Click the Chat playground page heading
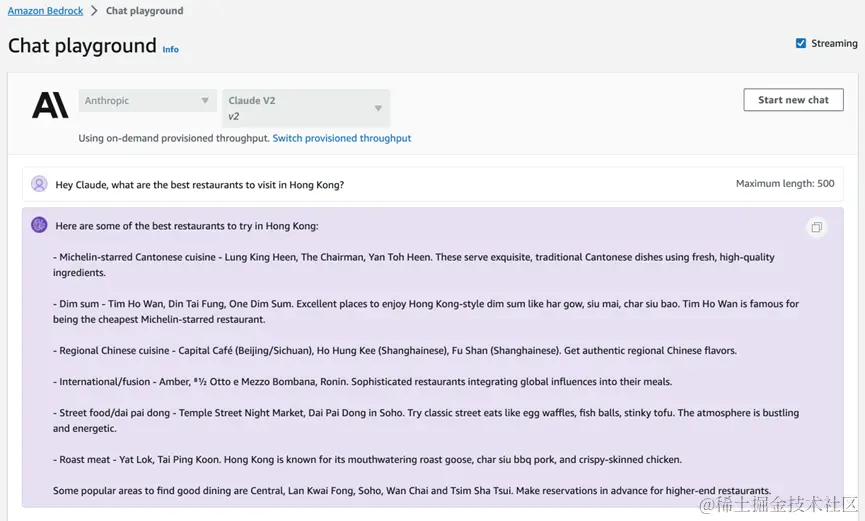Screen dimensions: 865x521 (x=82, y=45)
